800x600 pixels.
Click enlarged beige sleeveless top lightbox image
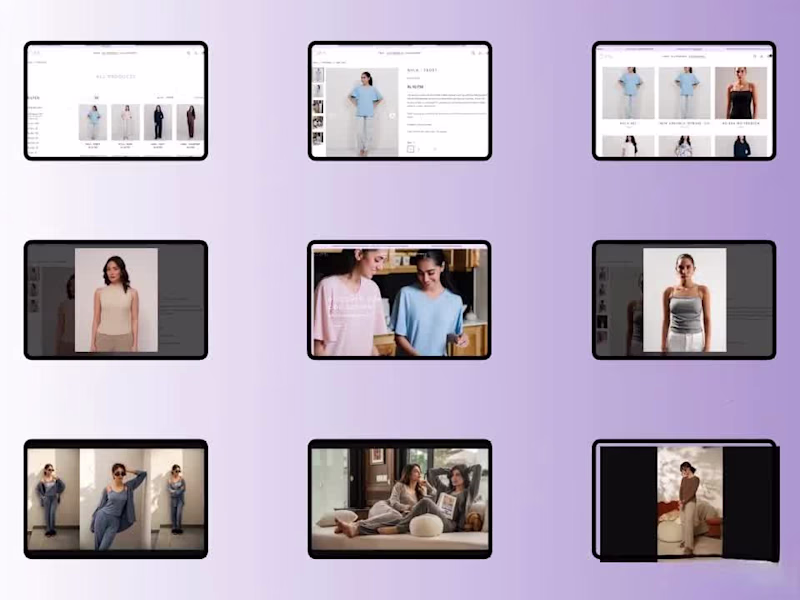coord(116,300)
